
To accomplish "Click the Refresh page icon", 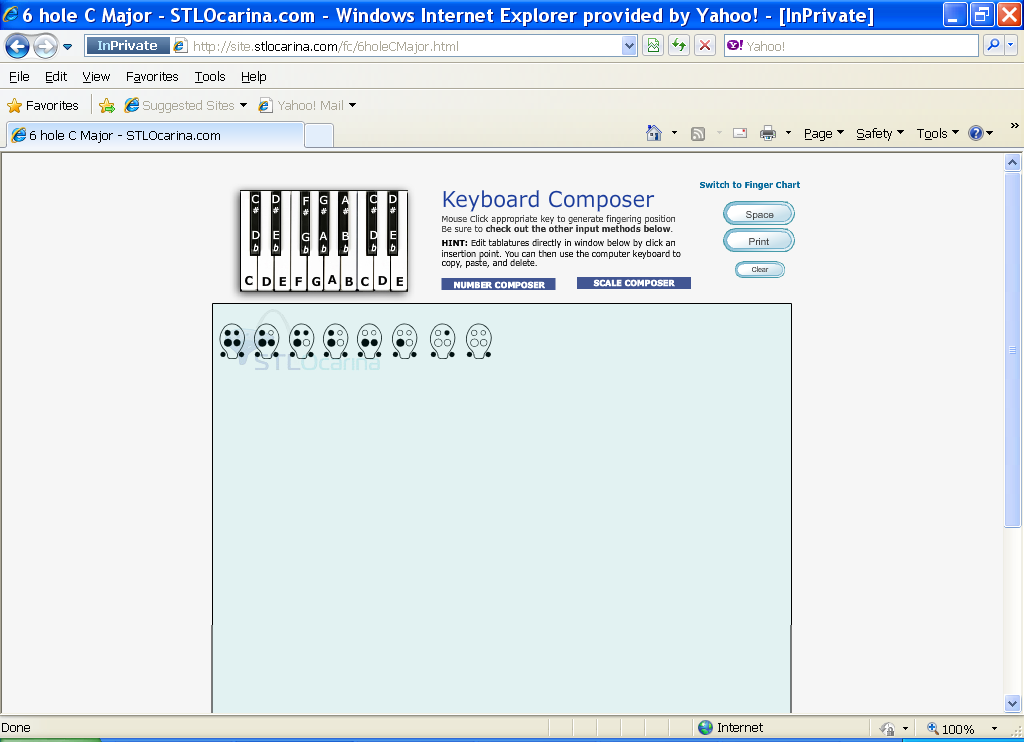I will 679,46.
